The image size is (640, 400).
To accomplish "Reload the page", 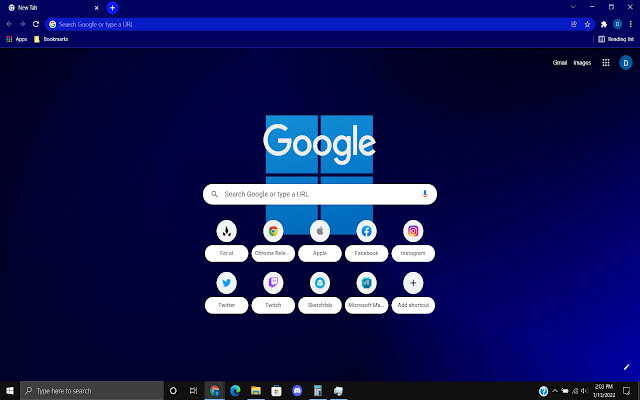I will point(36,24).
